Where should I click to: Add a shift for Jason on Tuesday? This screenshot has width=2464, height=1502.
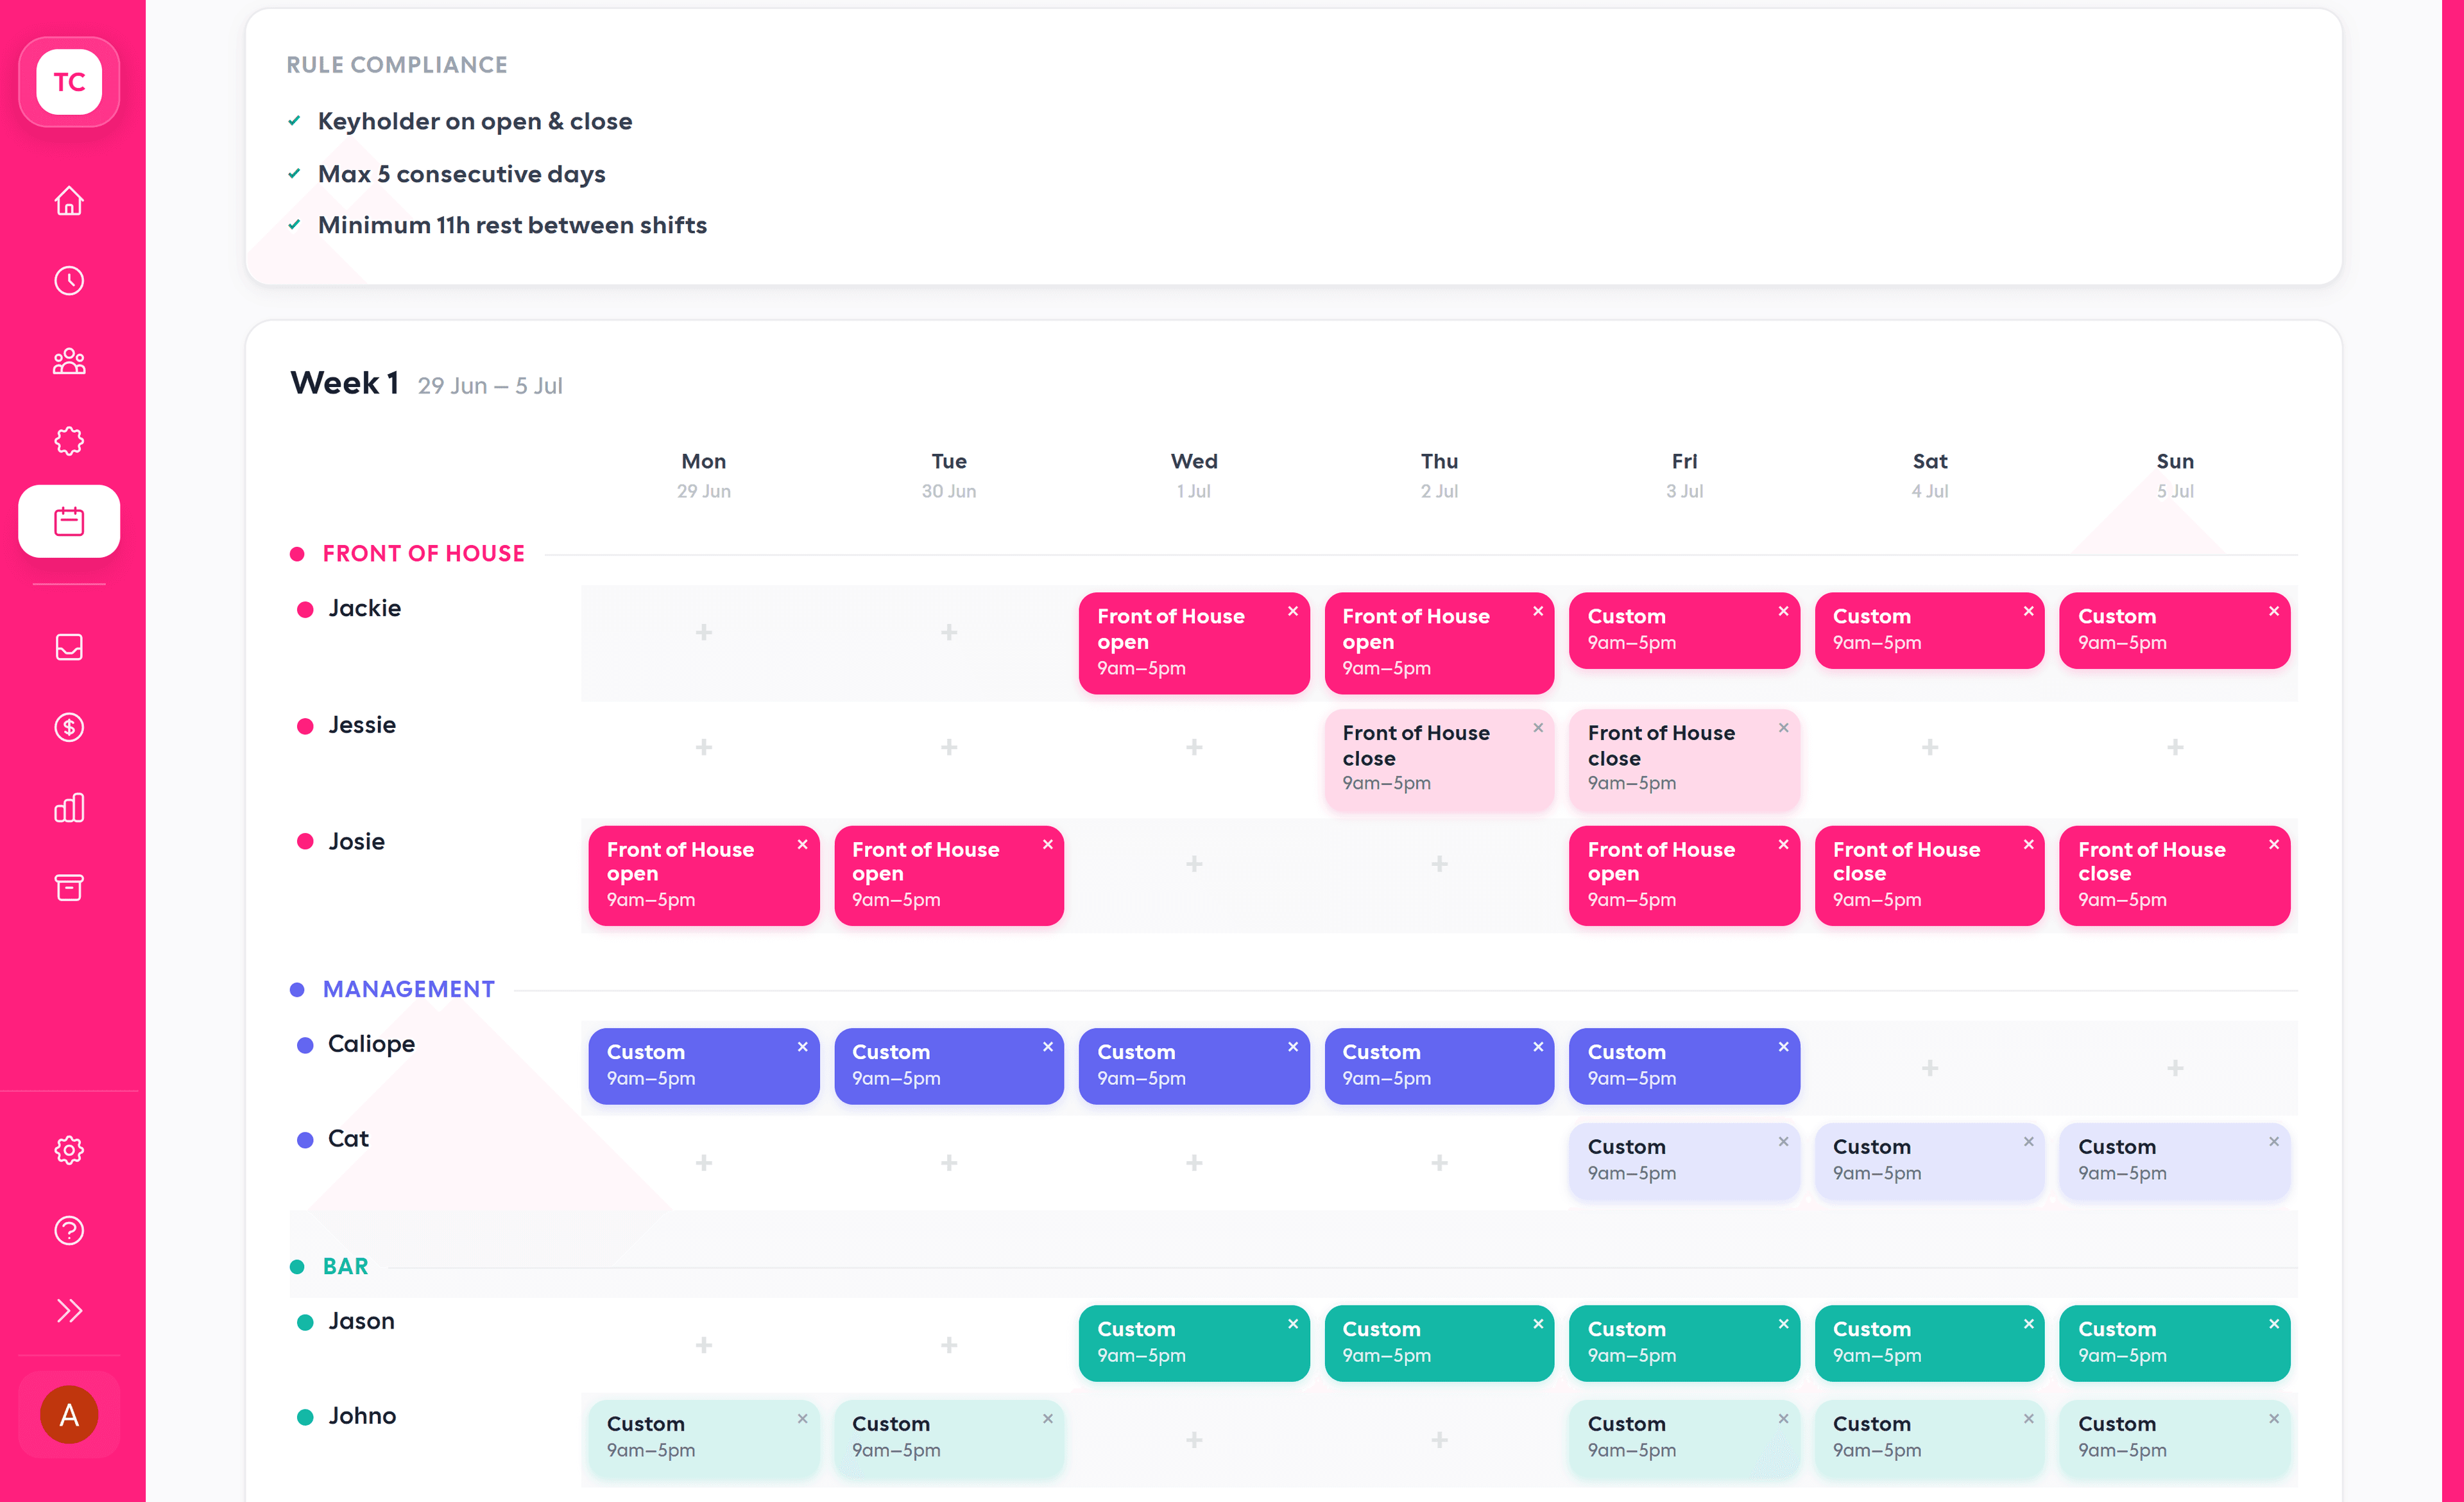(x=949, y=1345)
